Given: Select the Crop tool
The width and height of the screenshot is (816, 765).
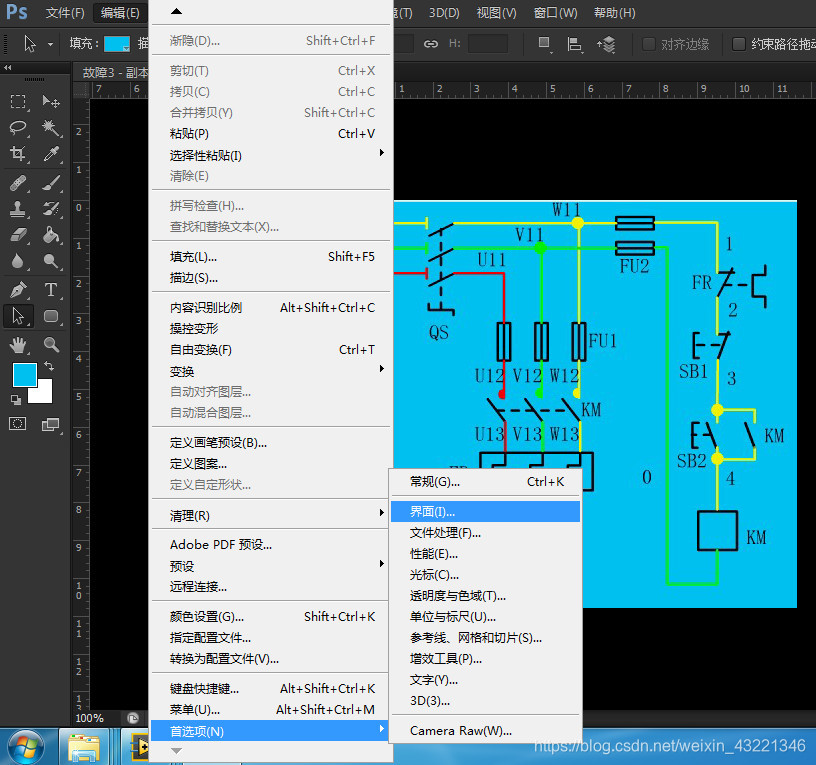Looking at the screenshot, I should pyautogui.click(x=18, y=154).
